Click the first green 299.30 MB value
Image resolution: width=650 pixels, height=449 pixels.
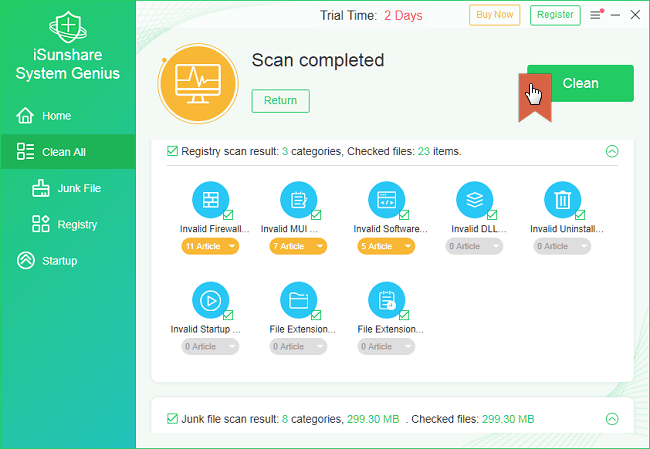click(x=373, y=419)
